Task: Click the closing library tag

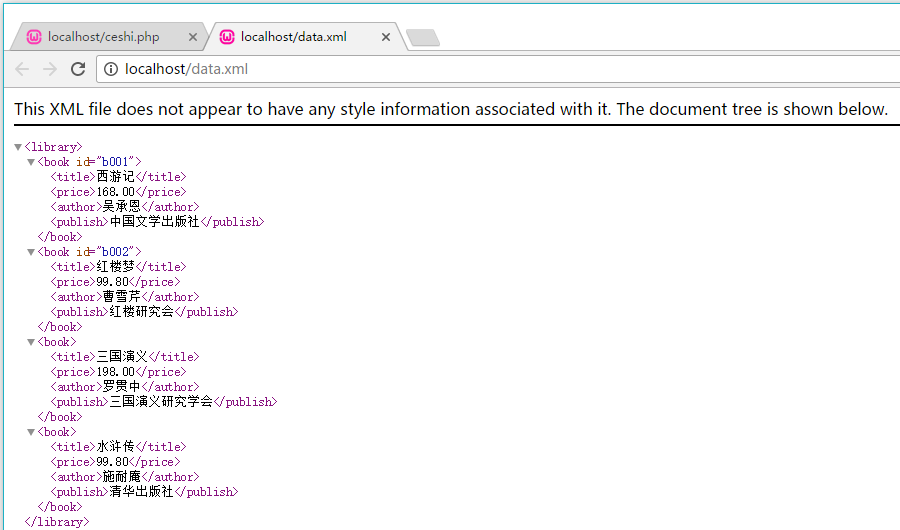Action: pyautogui.click(x=57, y=522)
